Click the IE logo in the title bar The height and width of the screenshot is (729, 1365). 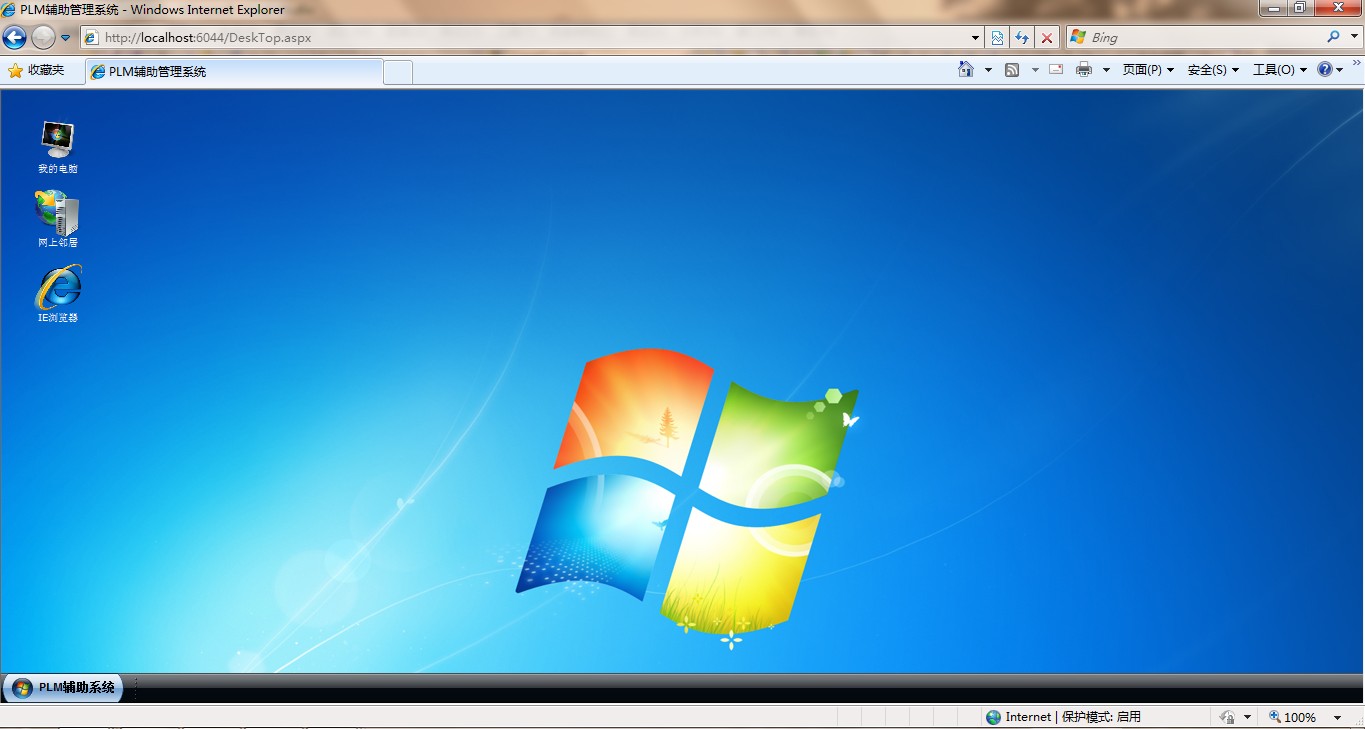(x=9, y=9)
